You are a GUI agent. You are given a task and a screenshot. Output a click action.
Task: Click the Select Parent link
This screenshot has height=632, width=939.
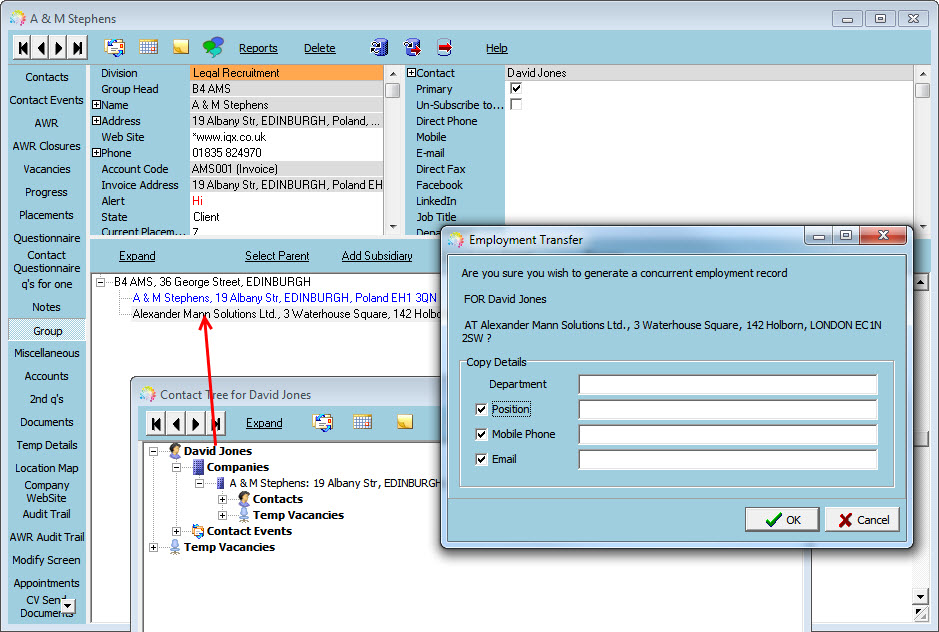coord(277,256)
